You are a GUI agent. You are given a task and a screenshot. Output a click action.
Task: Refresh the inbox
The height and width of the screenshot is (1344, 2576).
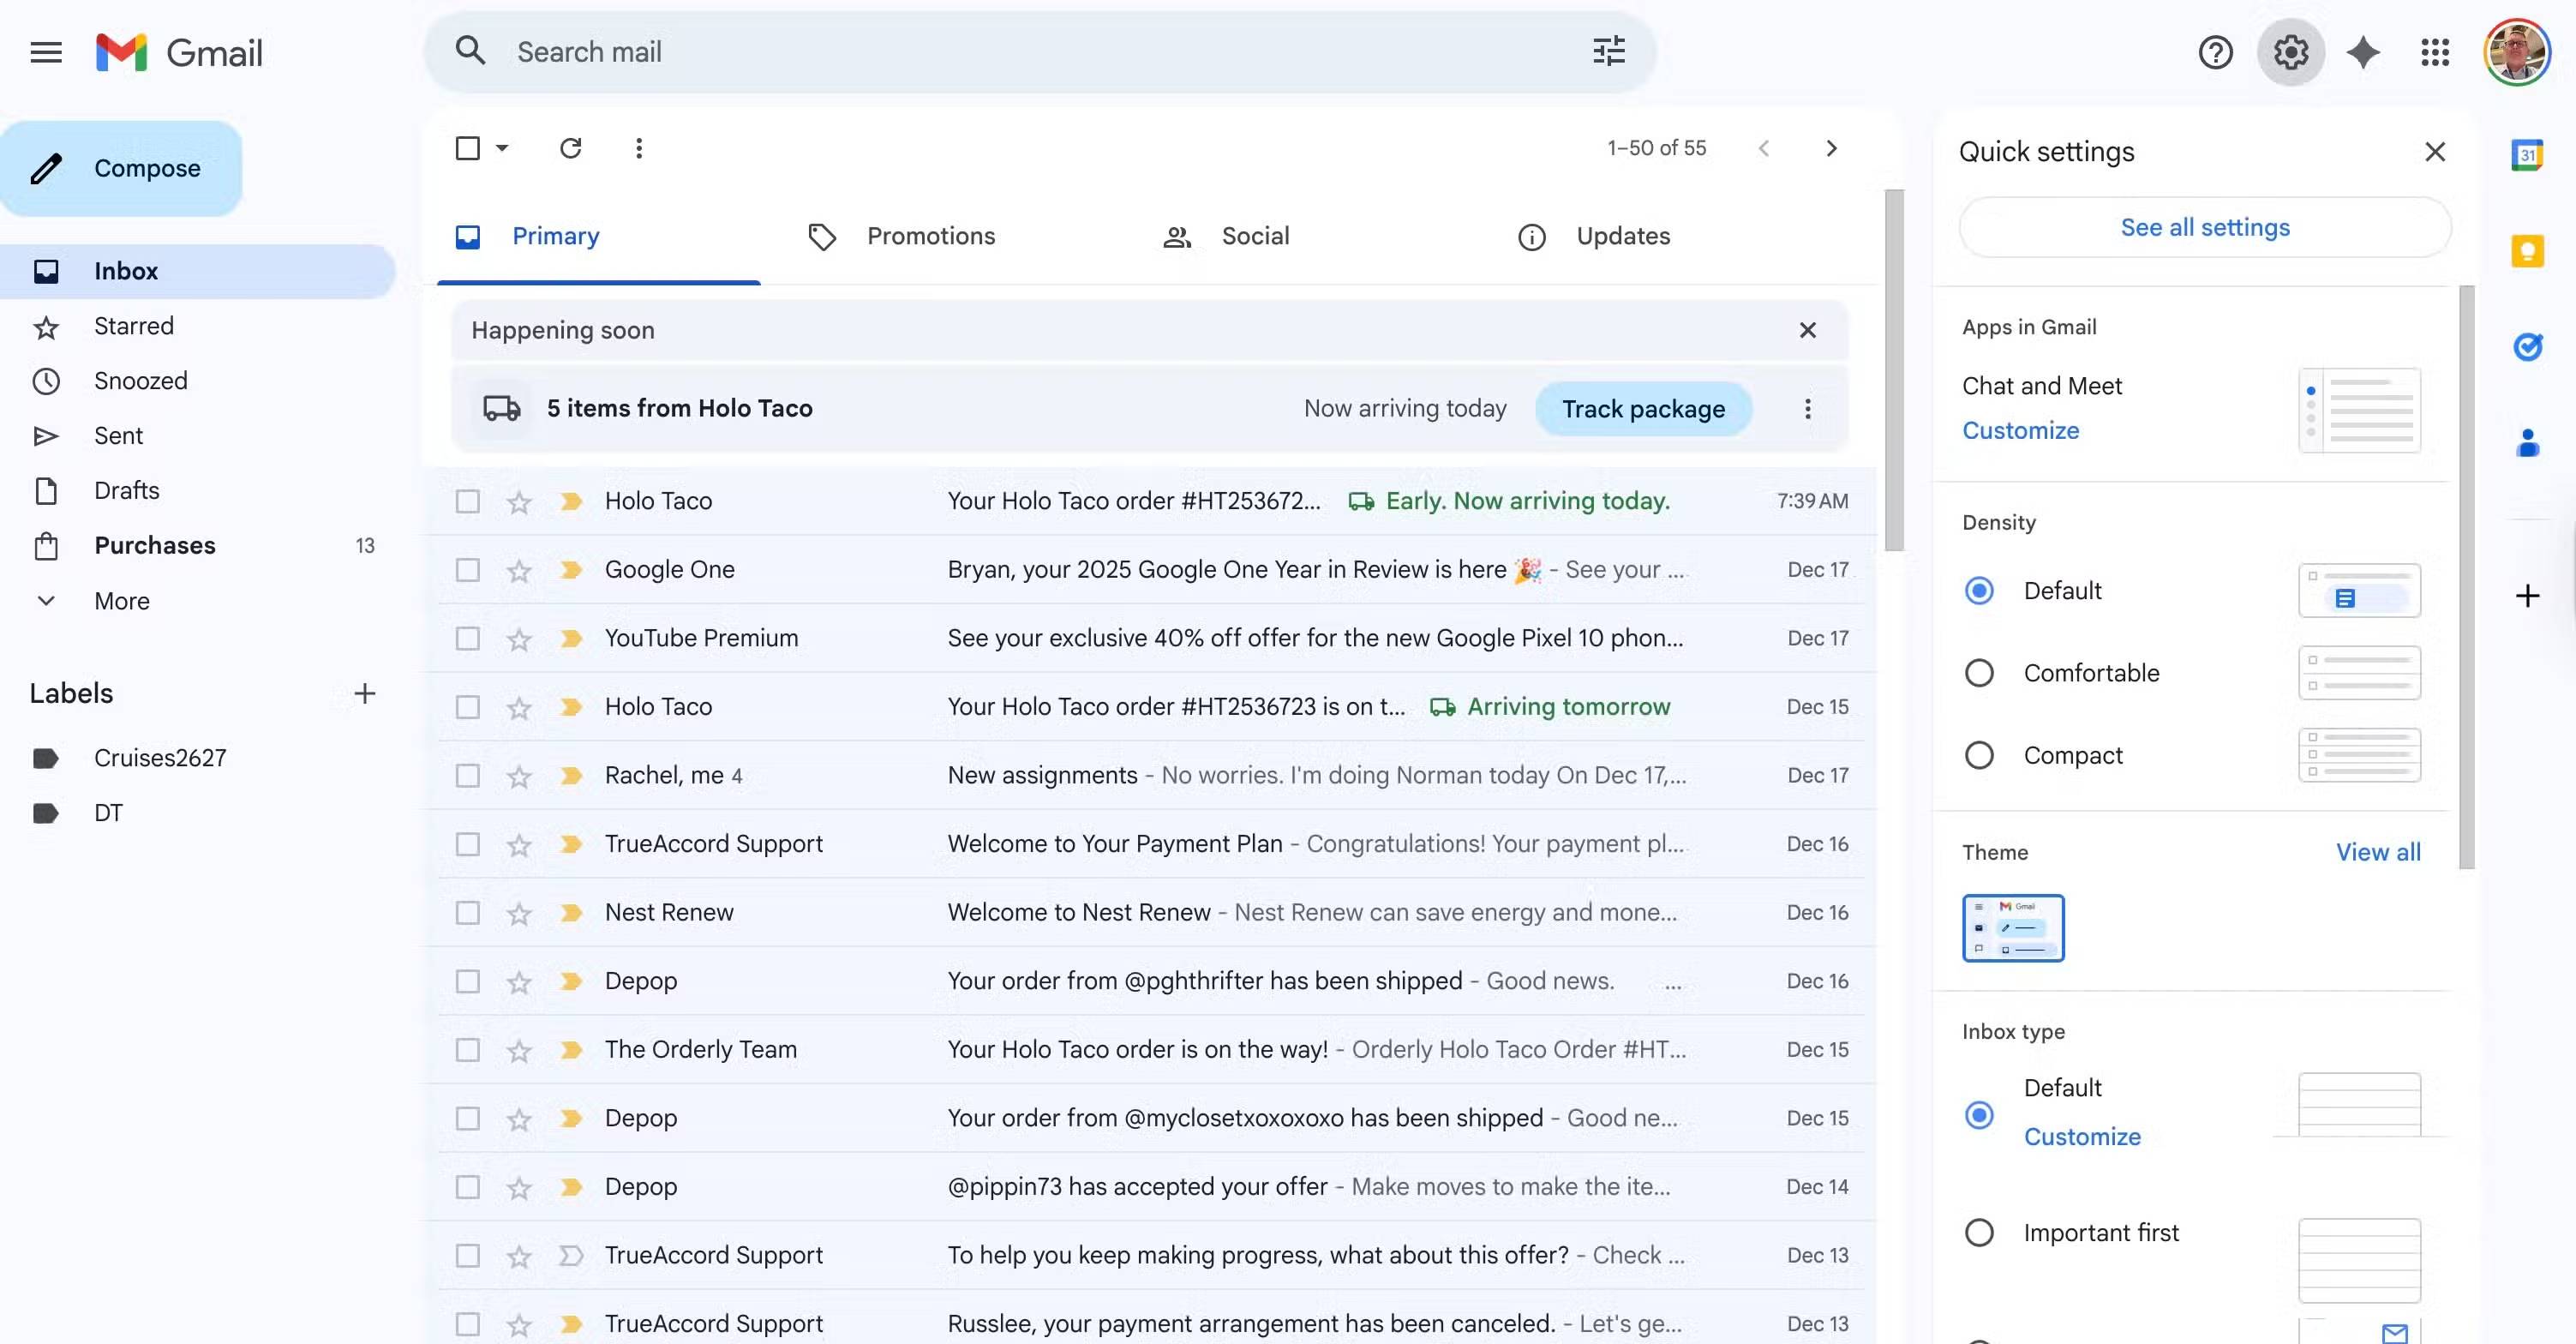(x=570, y=147)
